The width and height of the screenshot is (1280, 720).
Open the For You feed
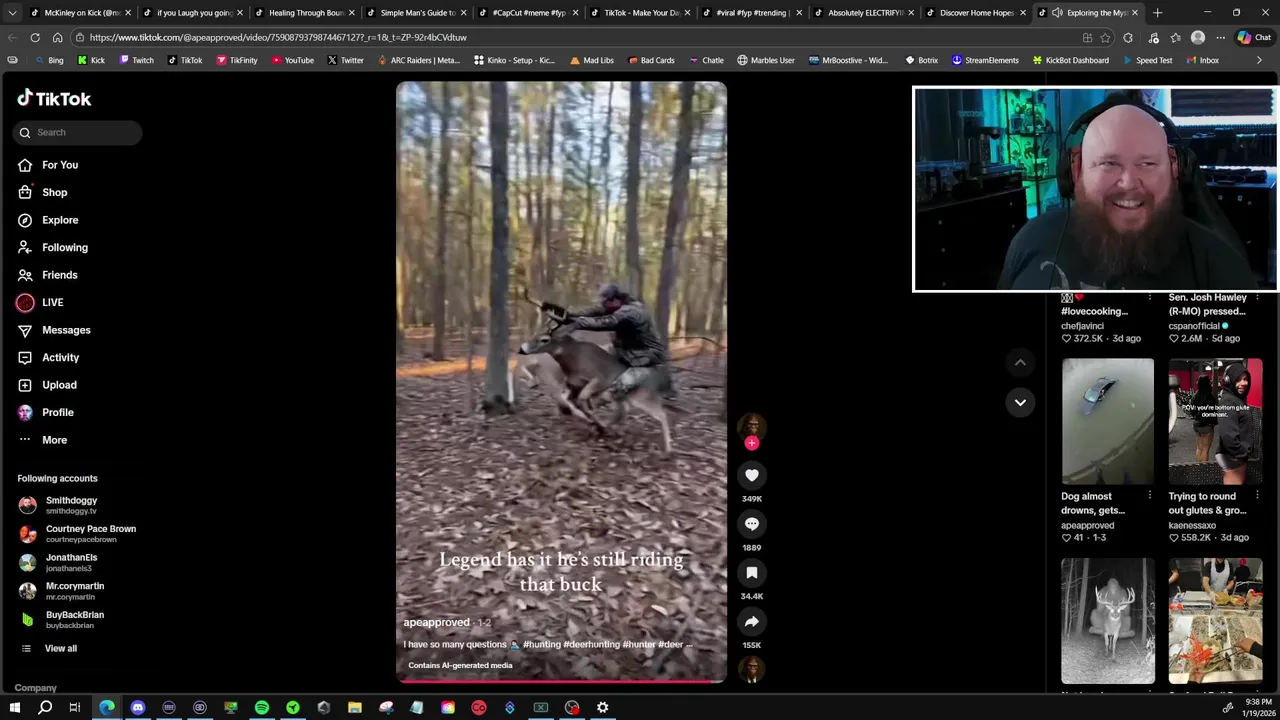click(48, 165)
